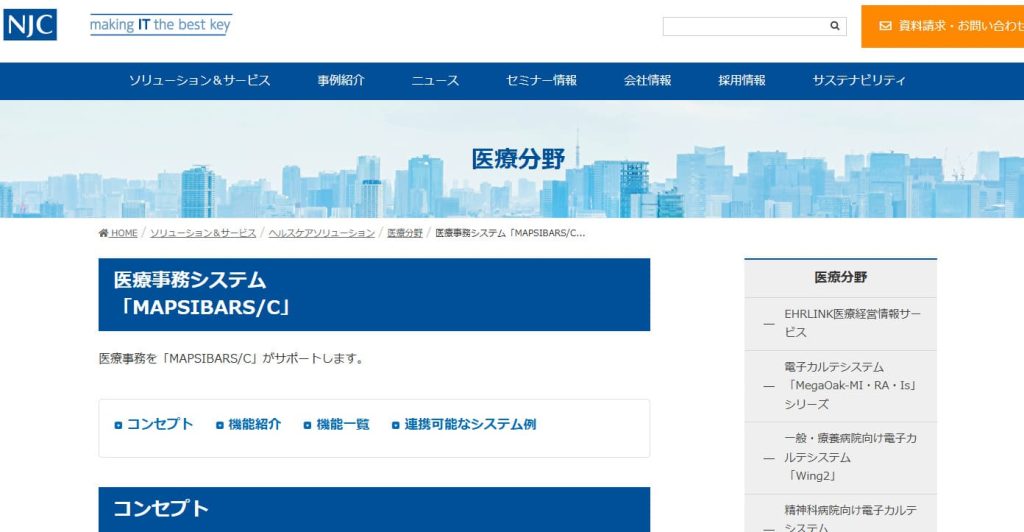Click the 医療分野 banner title

coord(519,159)
